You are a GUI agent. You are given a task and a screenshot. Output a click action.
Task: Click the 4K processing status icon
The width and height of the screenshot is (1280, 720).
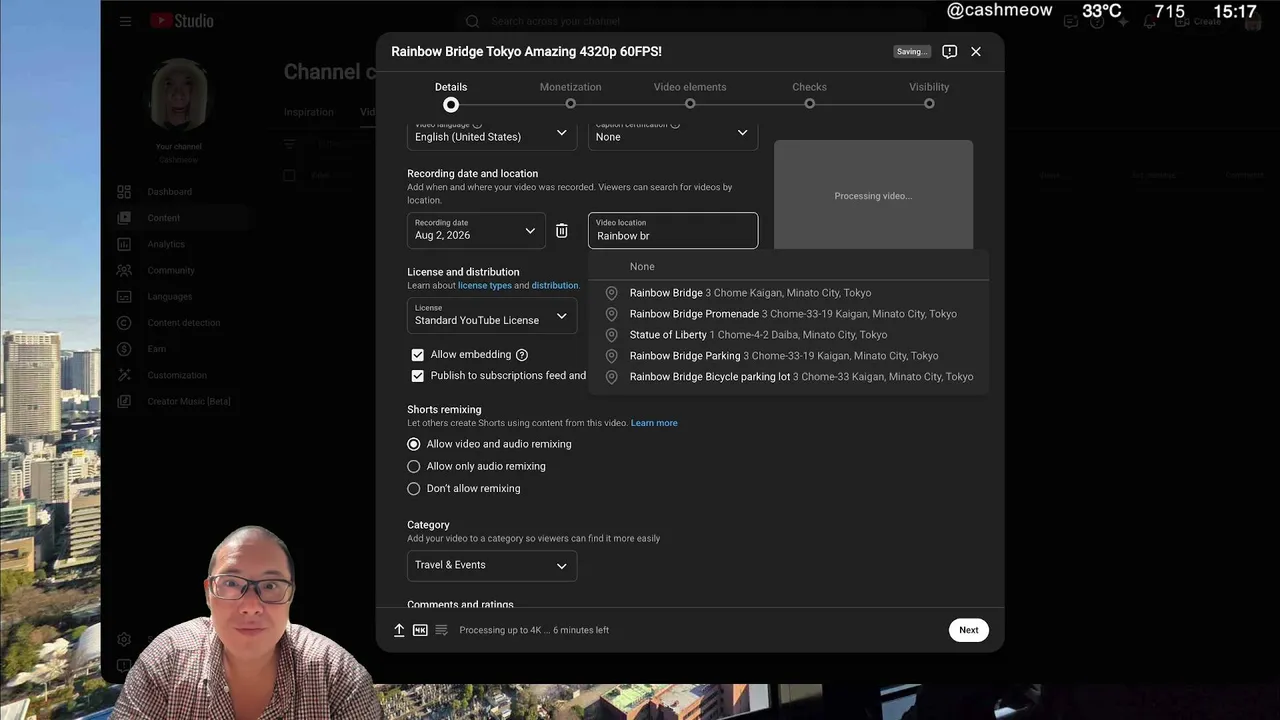tap(420, 630)
